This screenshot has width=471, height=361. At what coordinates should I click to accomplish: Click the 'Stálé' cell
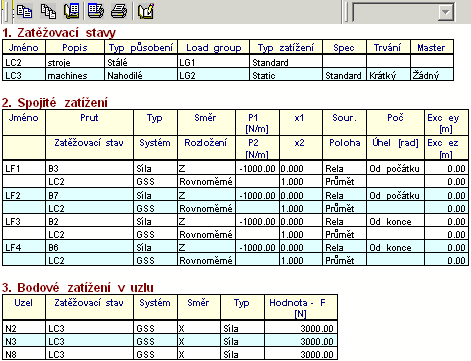(x=141, y=62)
